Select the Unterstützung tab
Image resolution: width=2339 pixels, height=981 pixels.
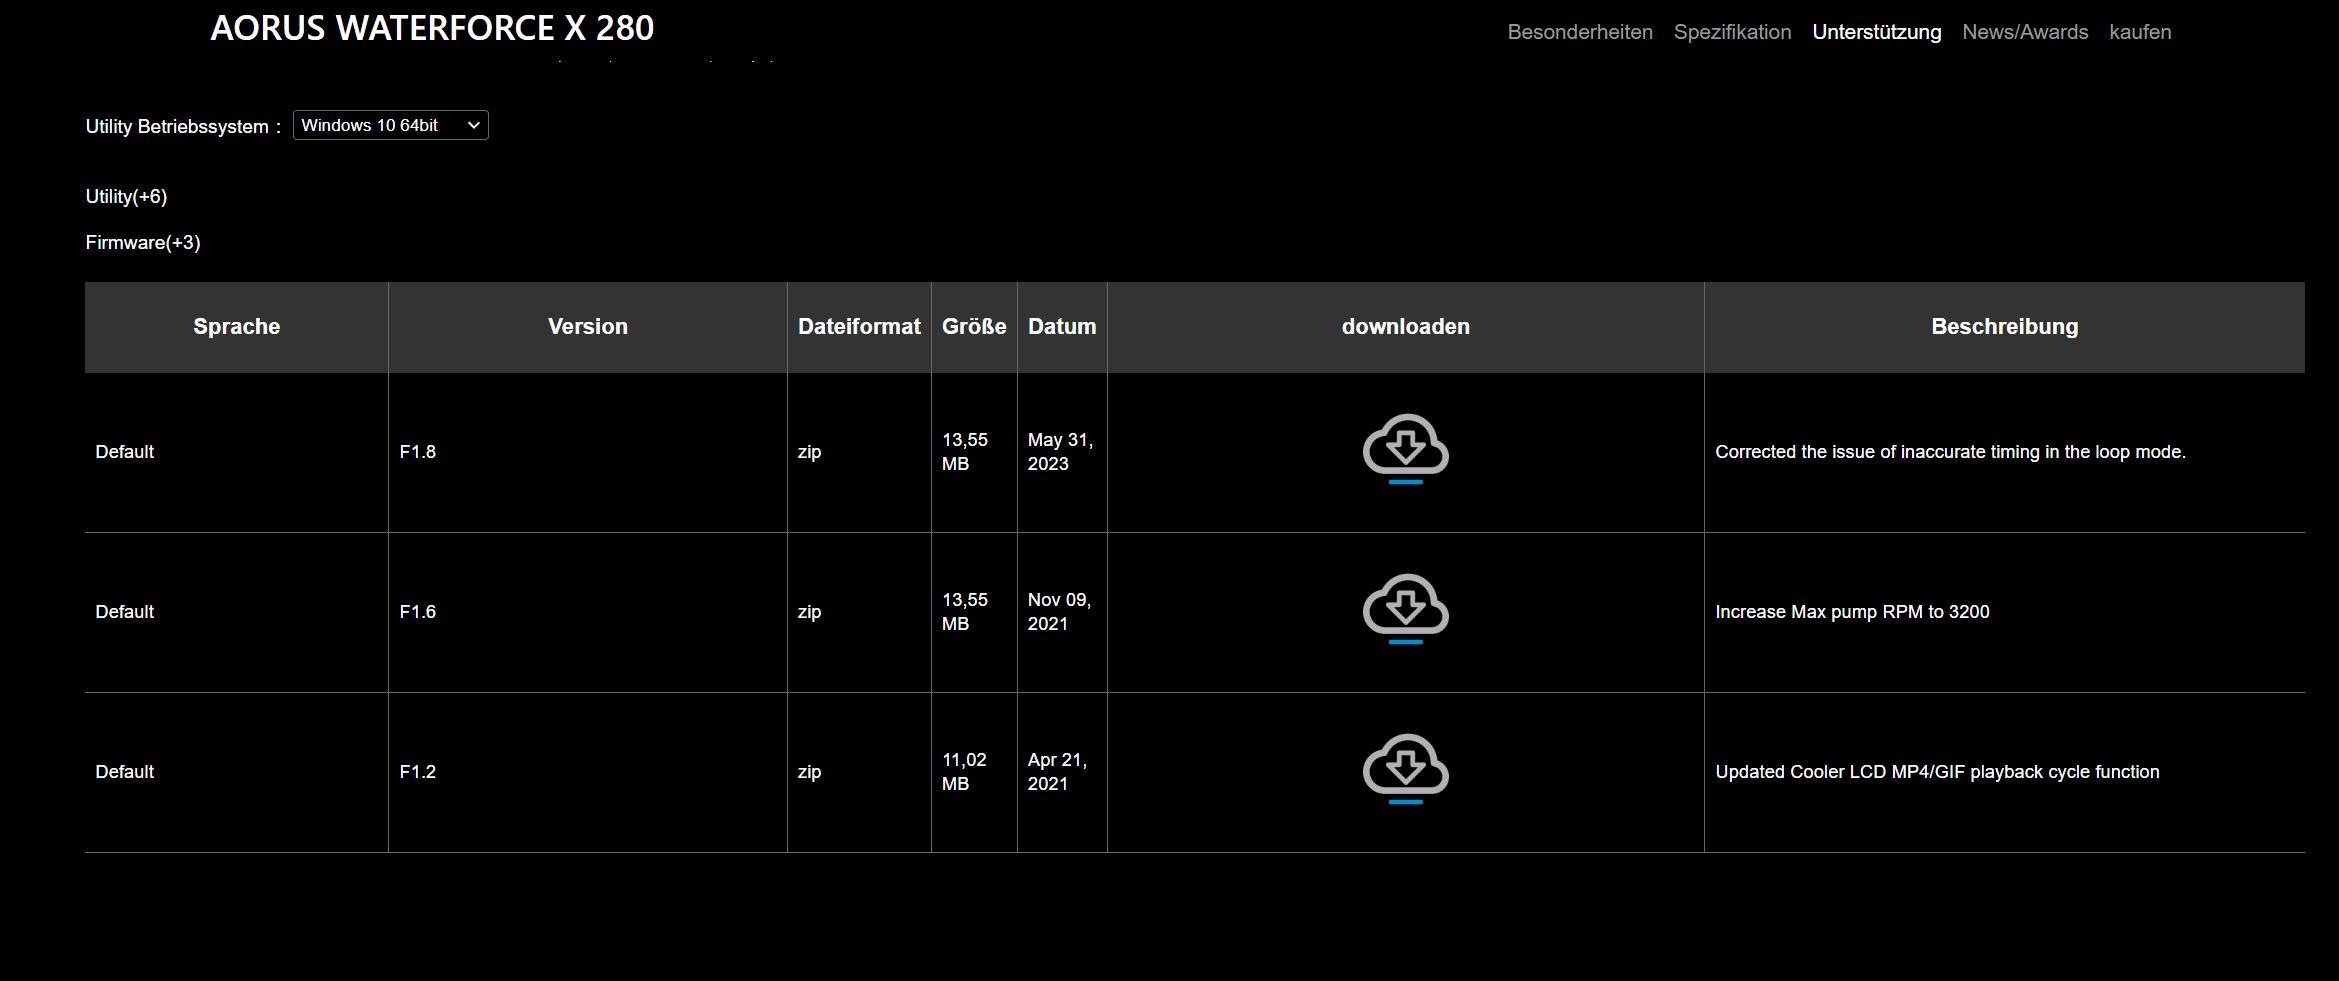[x=1876, y=32]
